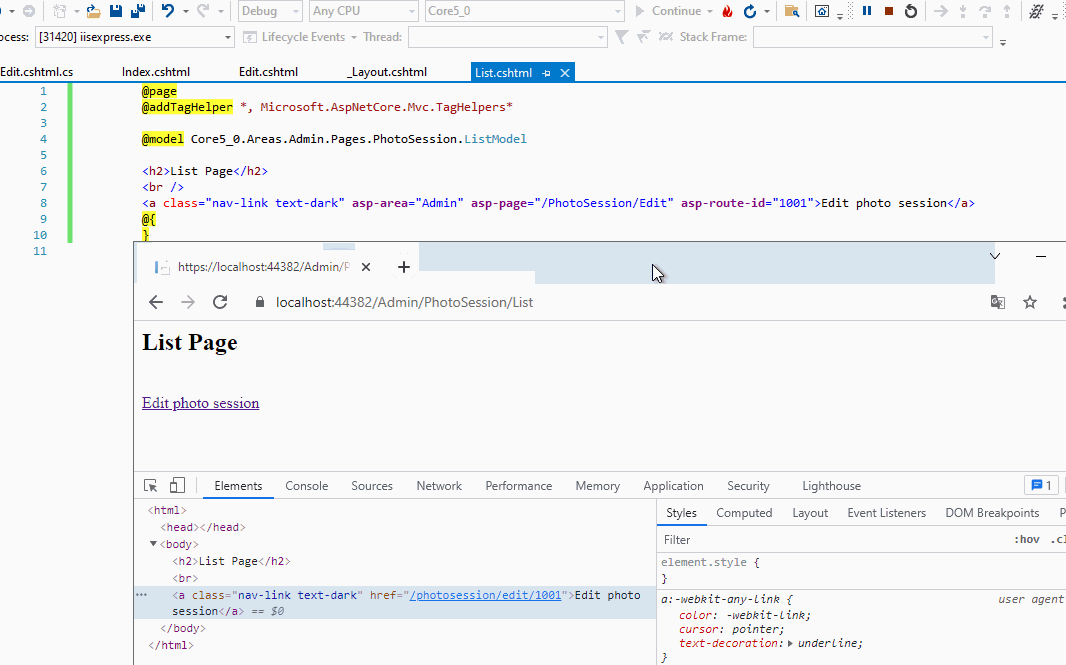Click the browser Forward arrow
Screen dimensions: 1066x665
click(x=188, y=302)
